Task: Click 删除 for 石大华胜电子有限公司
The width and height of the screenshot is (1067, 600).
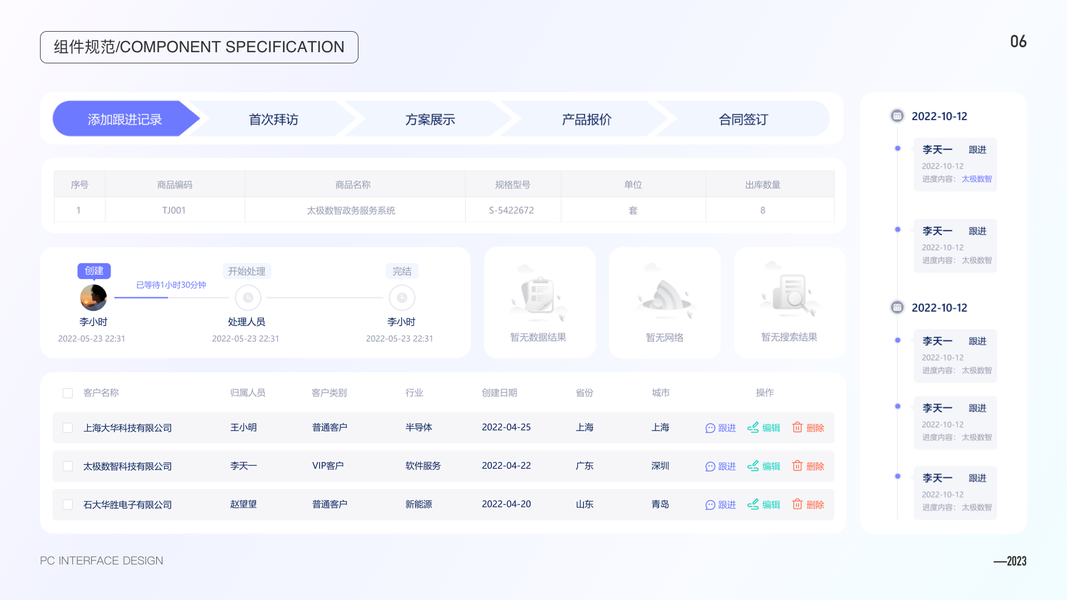Action: [x=808, y=505]
